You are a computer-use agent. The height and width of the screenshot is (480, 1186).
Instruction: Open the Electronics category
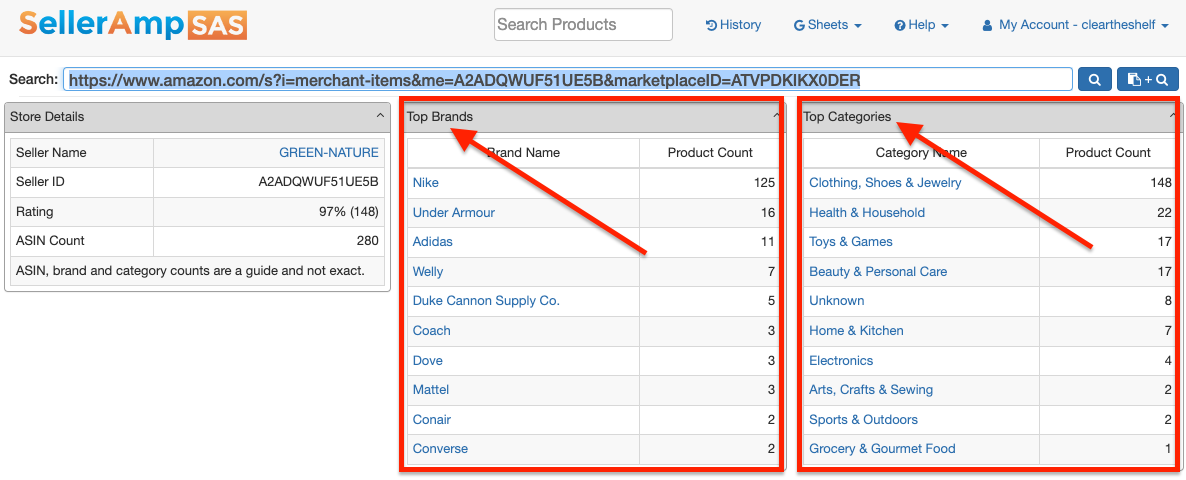[841, 361]
